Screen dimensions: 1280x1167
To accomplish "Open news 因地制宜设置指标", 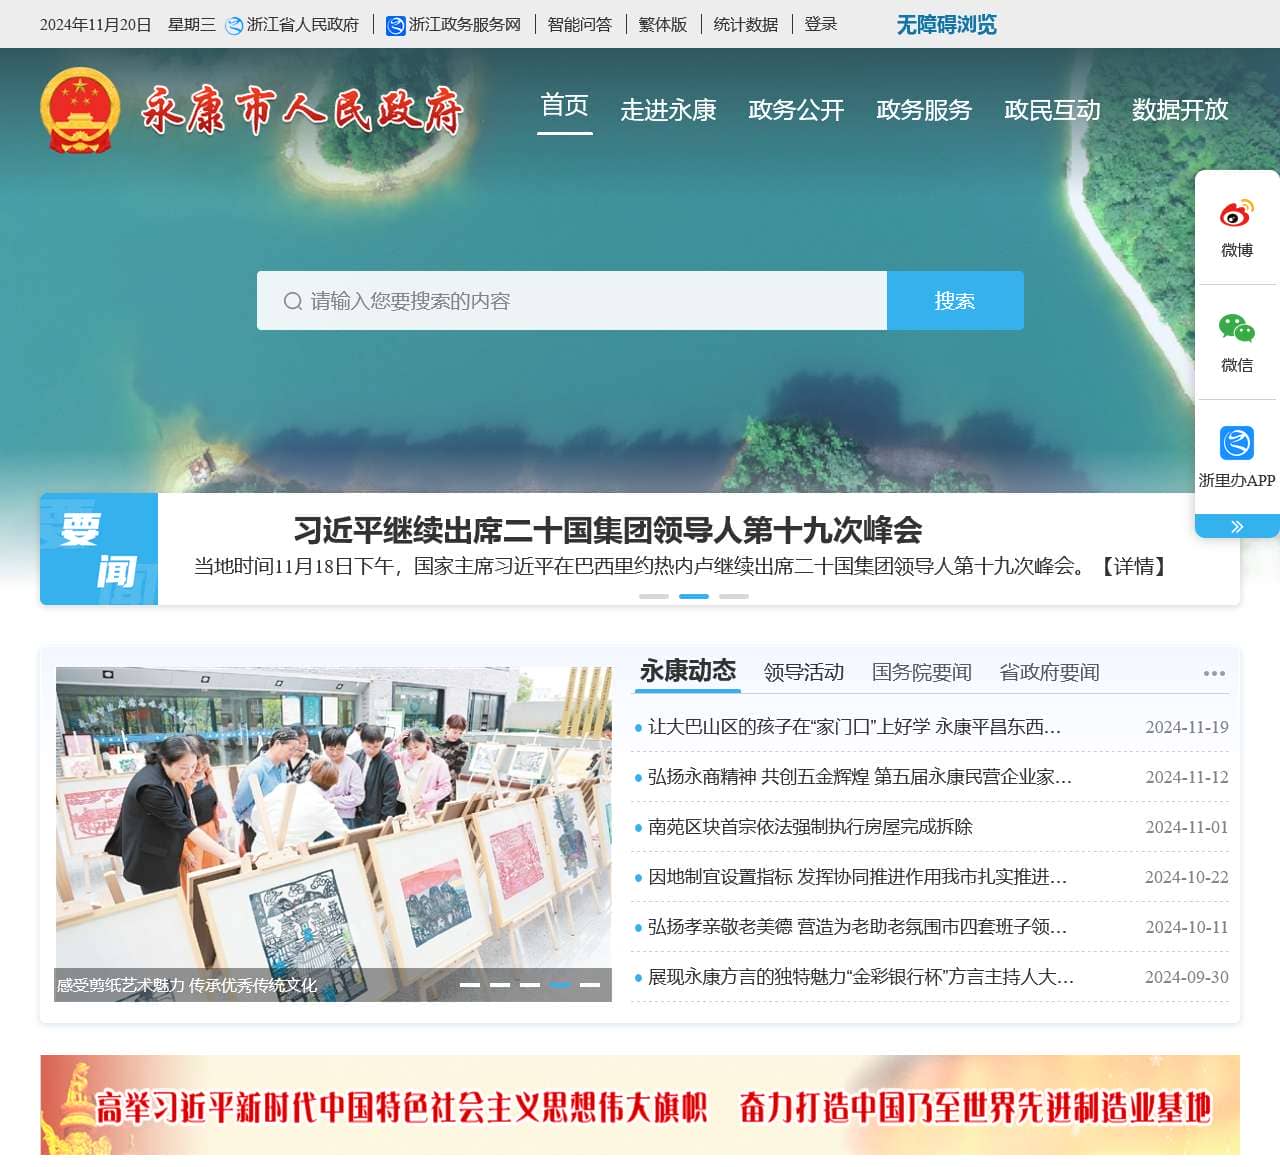I will (858, 877).
